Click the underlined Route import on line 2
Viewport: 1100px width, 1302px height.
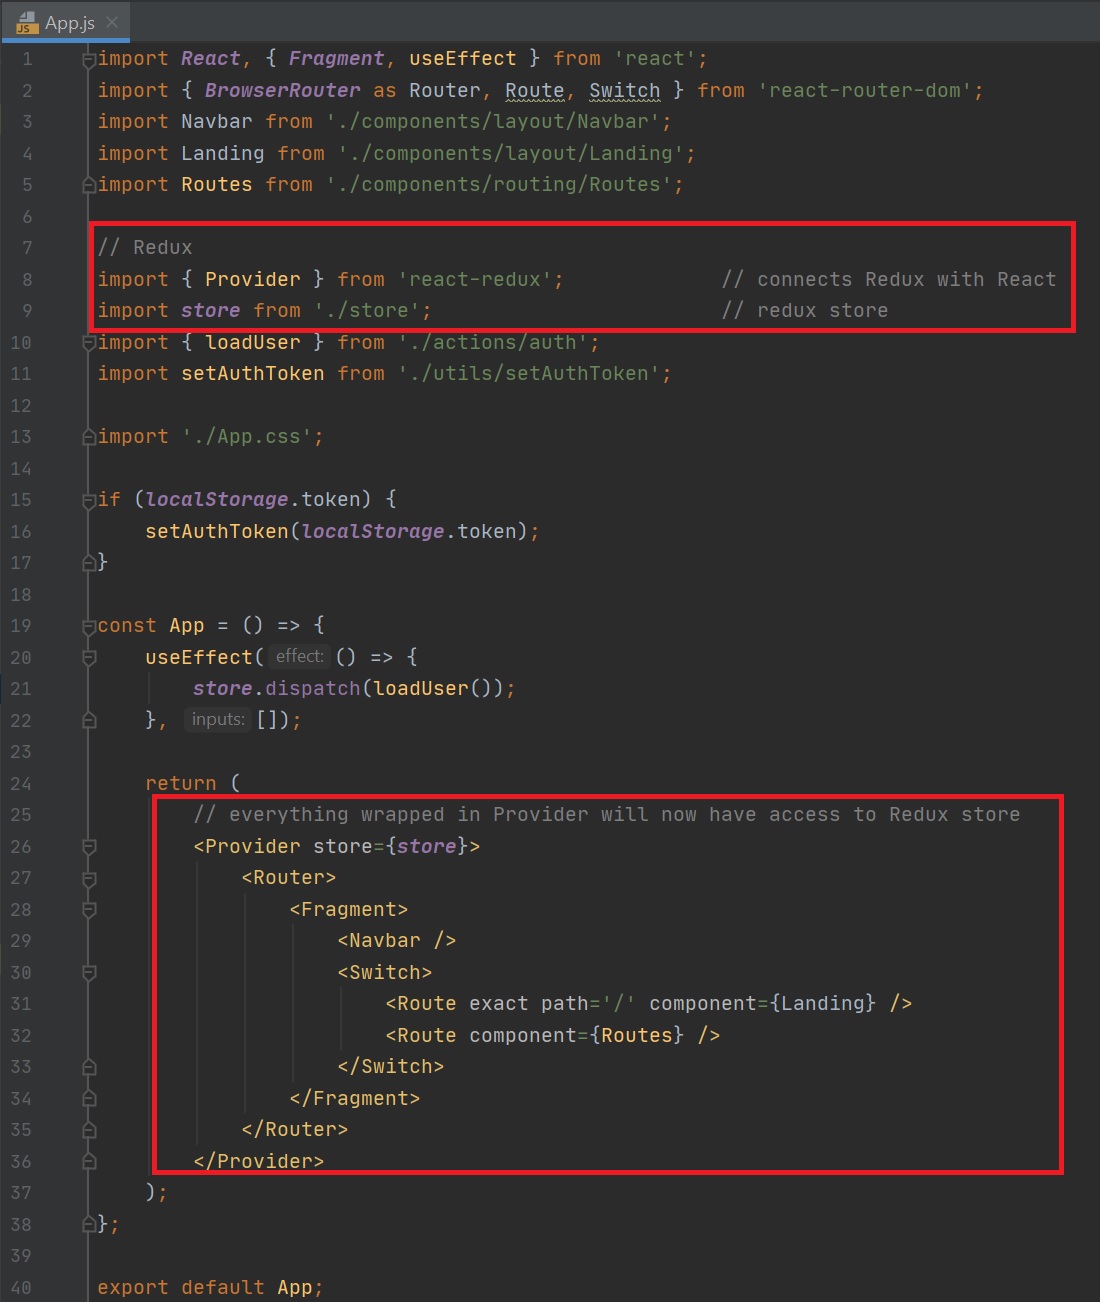(x=534, y=91)
